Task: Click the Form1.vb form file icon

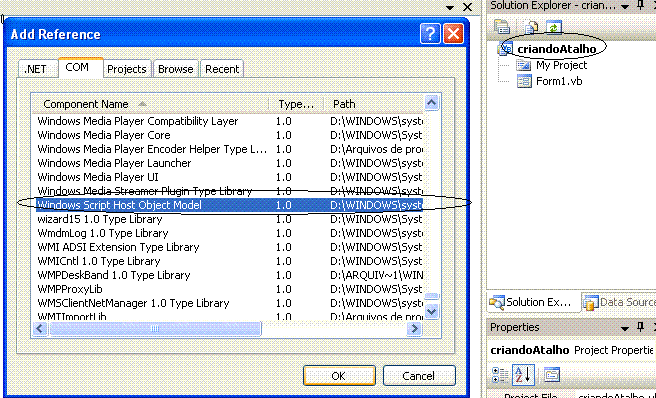Action: tap(524, 81)
